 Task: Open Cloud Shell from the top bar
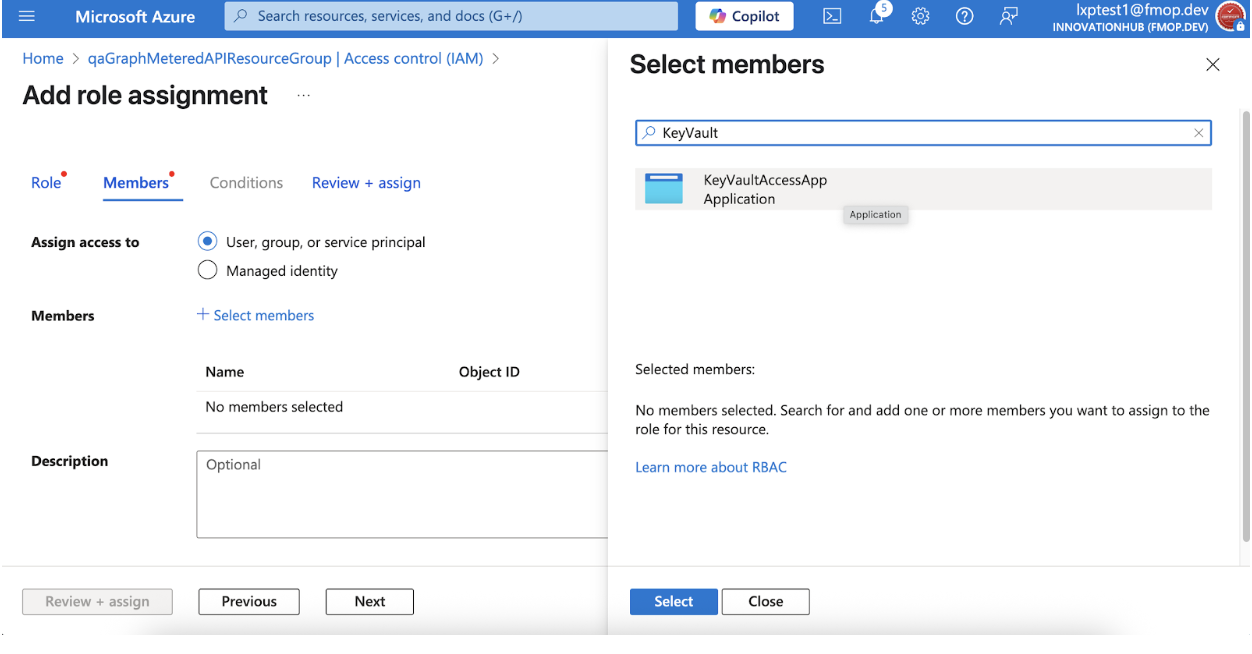tap(831, 17)
